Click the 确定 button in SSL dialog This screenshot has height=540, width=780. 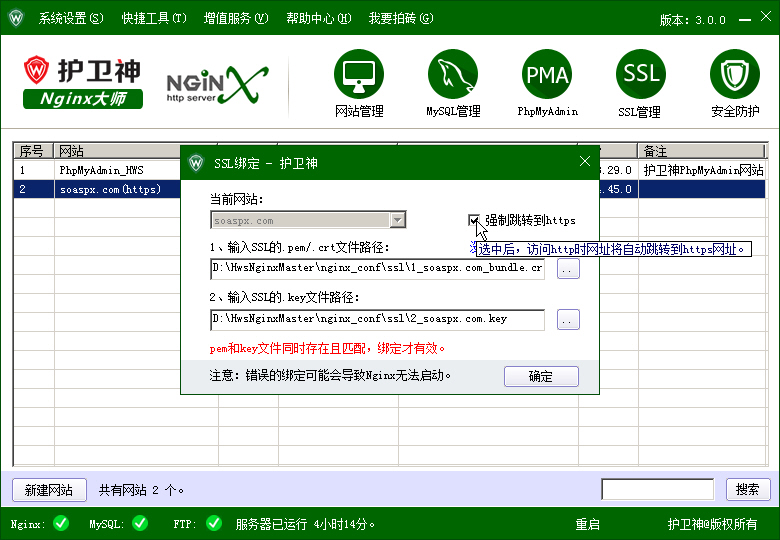point(540,376)
